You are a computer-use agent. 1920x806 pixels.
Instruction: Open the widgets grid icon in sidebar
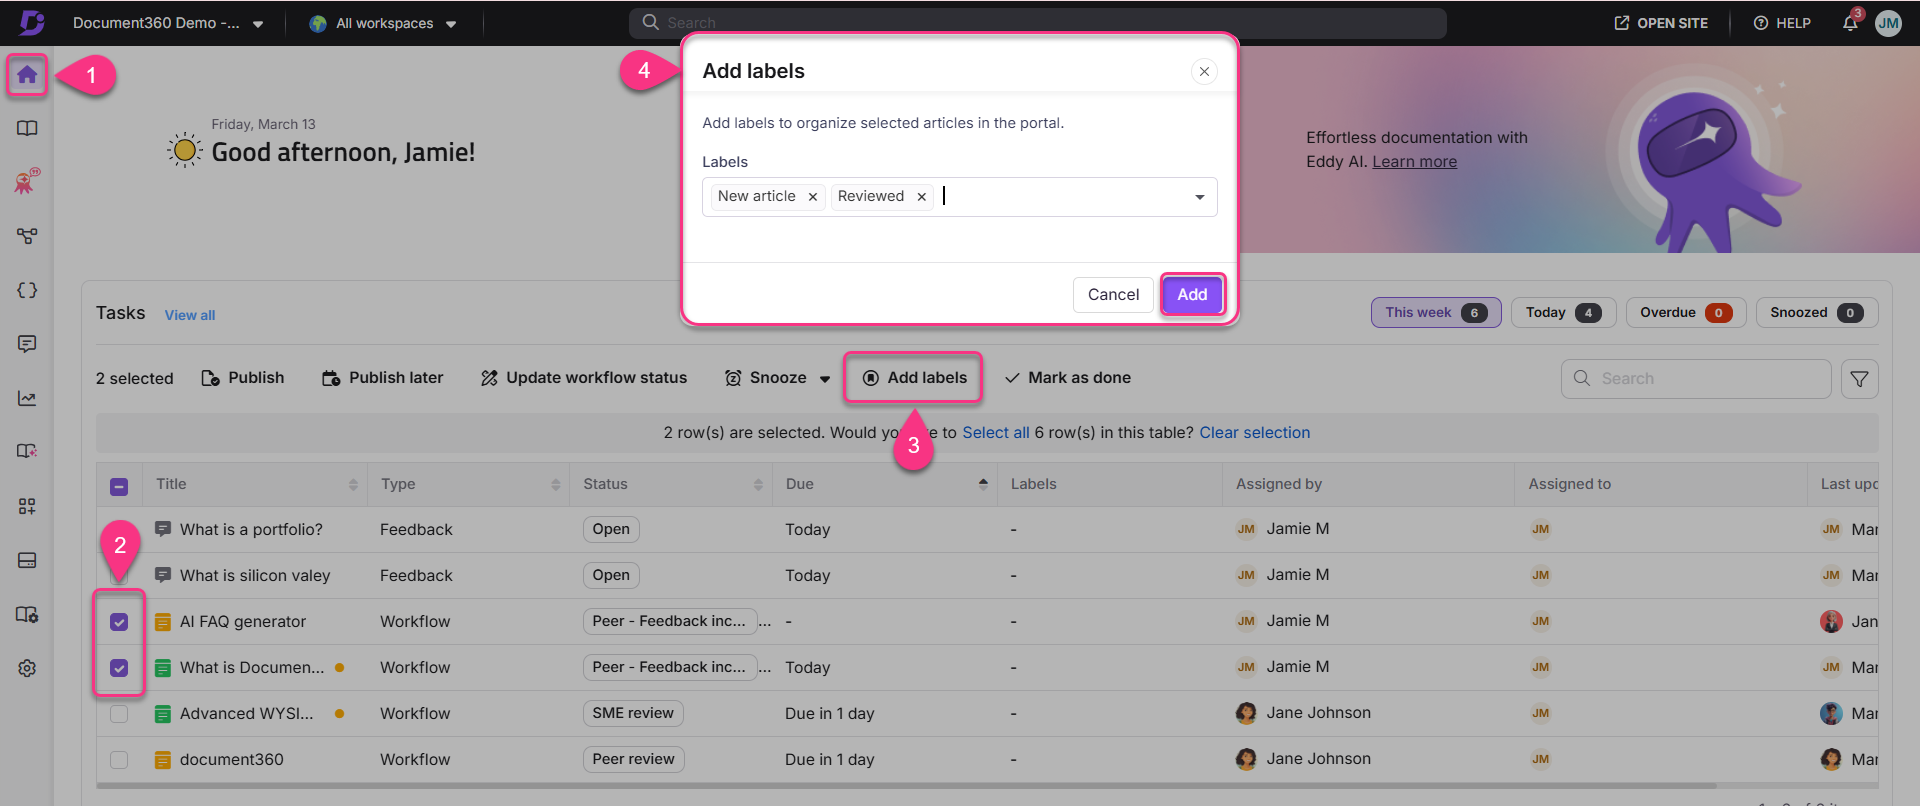27,506
